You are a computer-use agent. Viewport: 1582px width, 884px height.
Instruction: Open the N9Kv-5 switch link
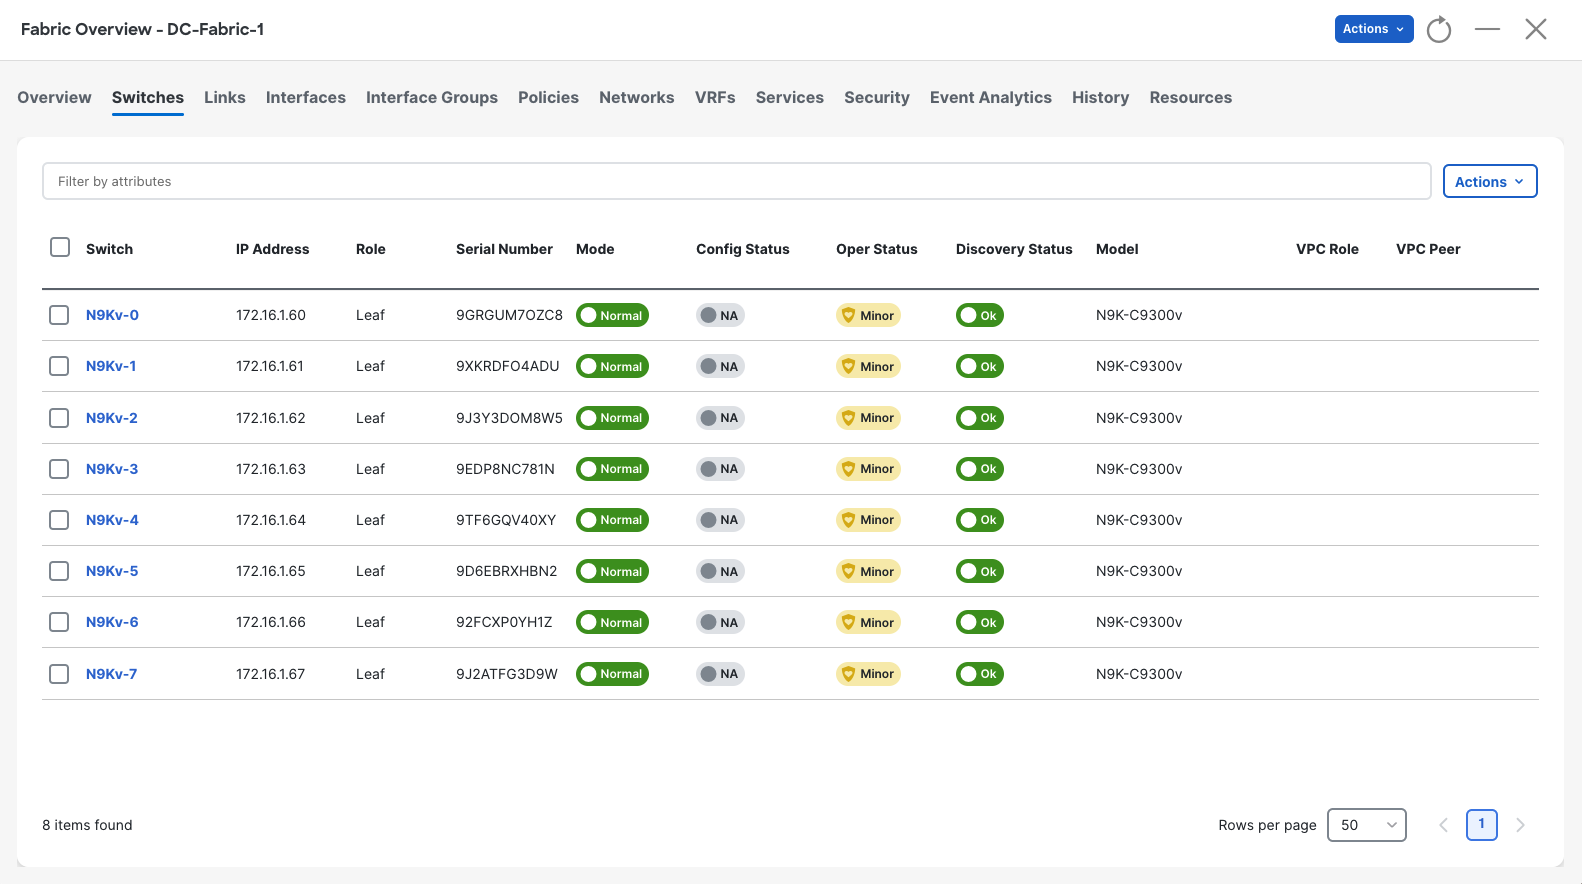point(112,571)
